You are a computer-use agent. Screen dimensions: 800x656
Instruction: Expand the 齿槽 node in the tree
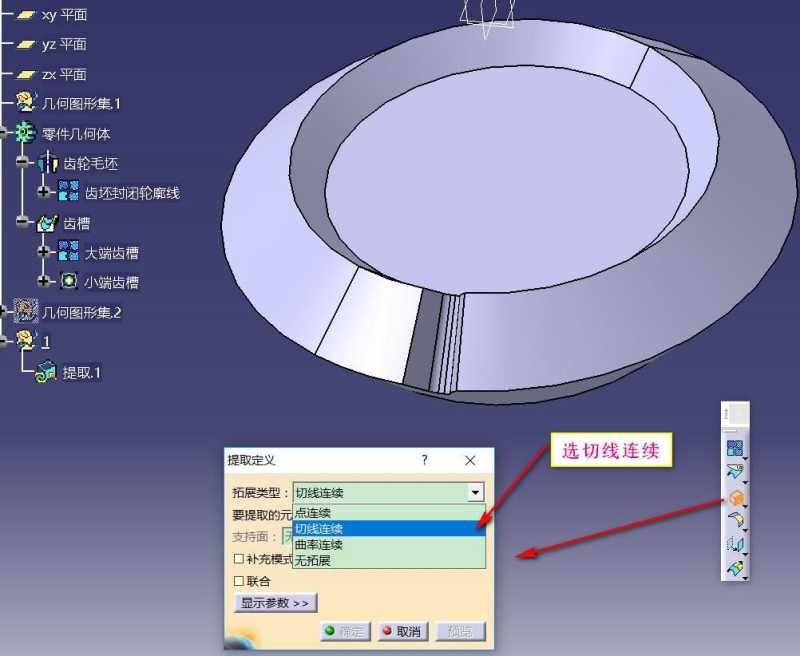coord(24,222)
